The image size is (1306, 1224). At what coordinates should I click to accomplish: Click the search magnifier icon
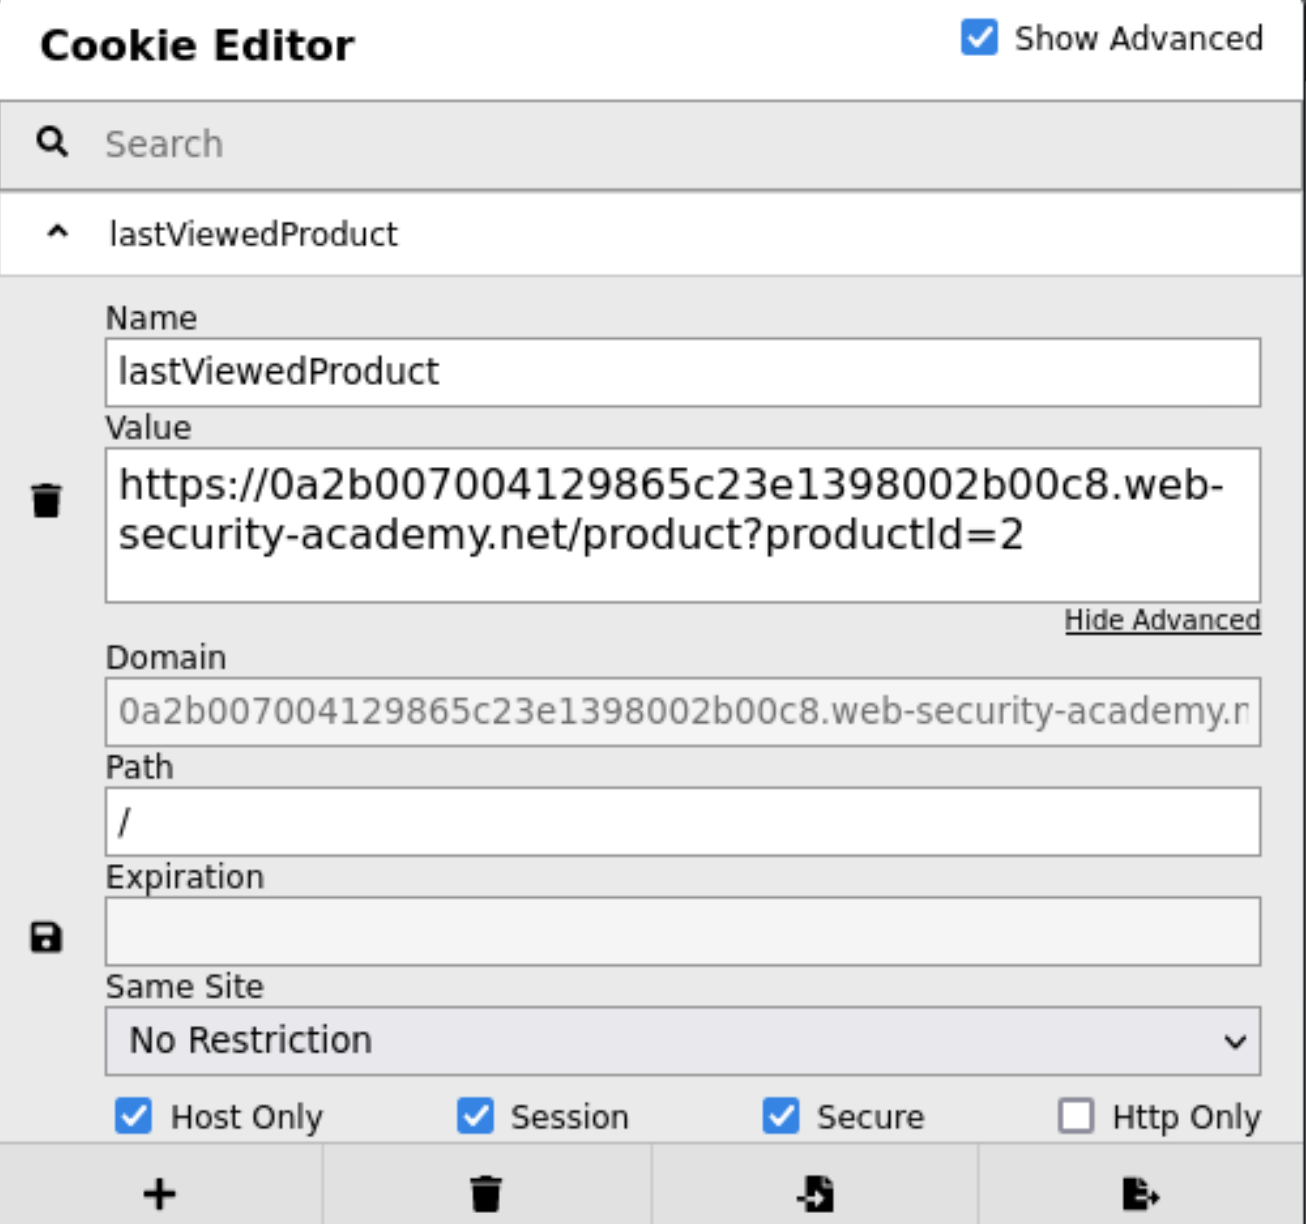click(x=52, y=142)
